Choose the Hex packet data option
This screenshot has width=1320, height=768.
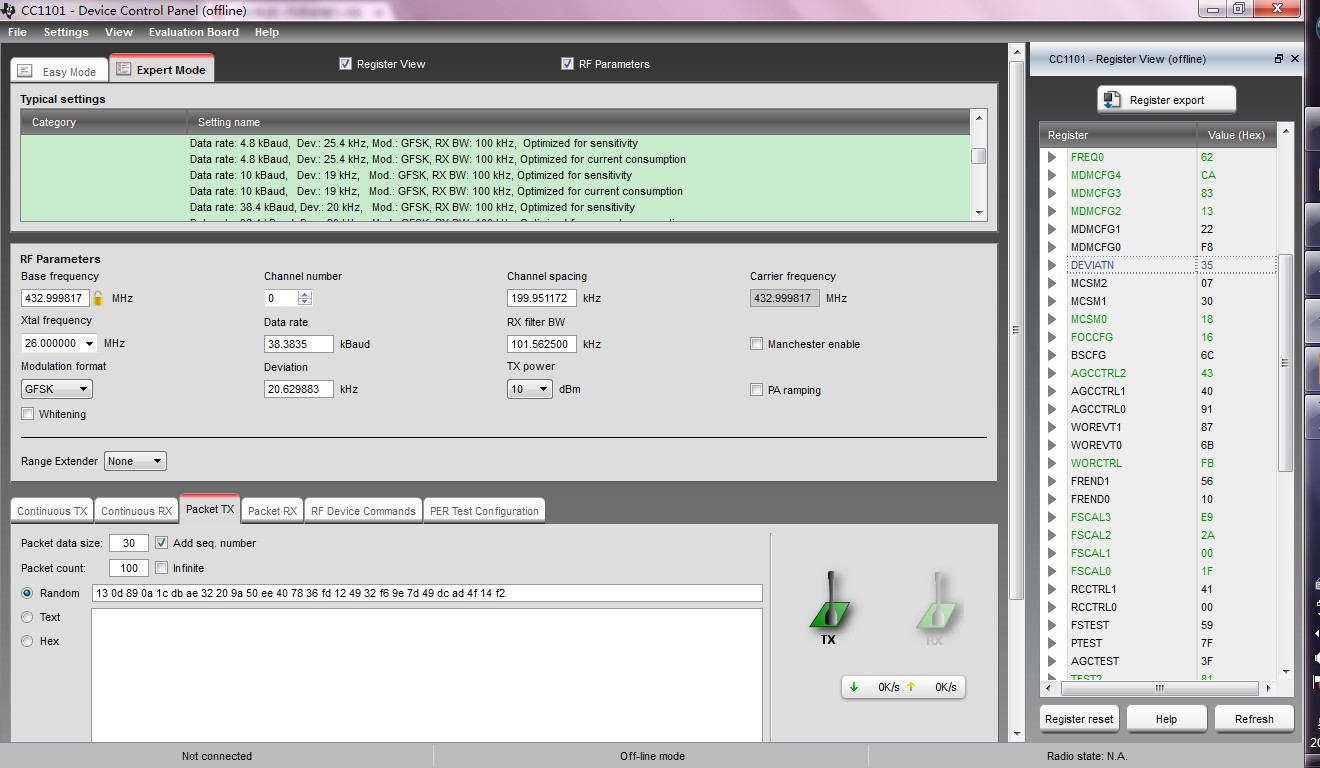[27, 641]
